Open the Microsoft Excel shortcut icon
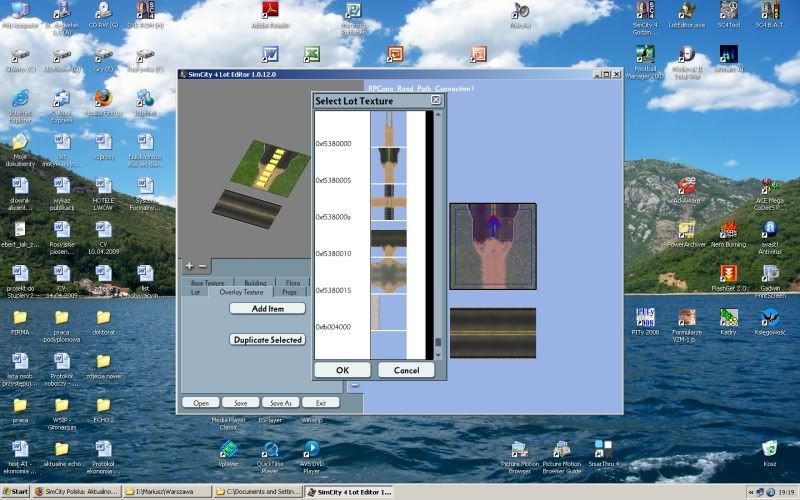 [311, 54]
